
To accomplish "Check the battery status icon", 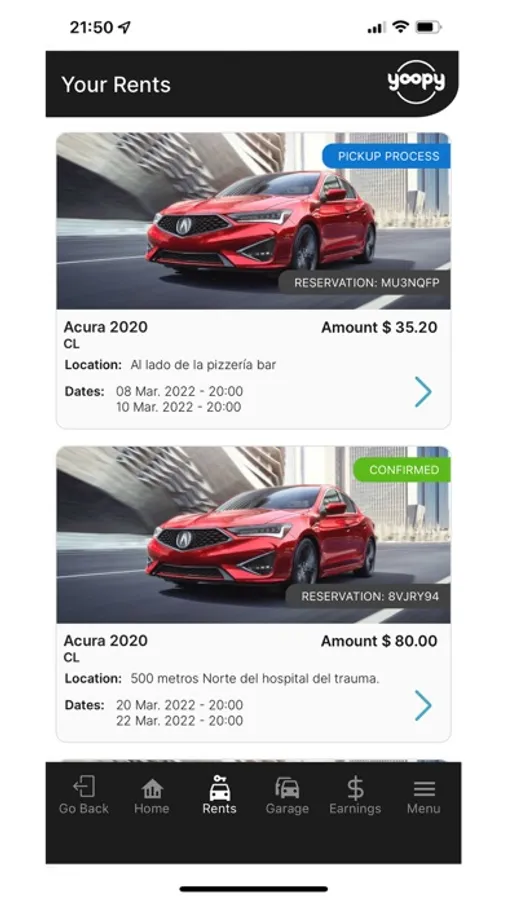I will (428, 27).
